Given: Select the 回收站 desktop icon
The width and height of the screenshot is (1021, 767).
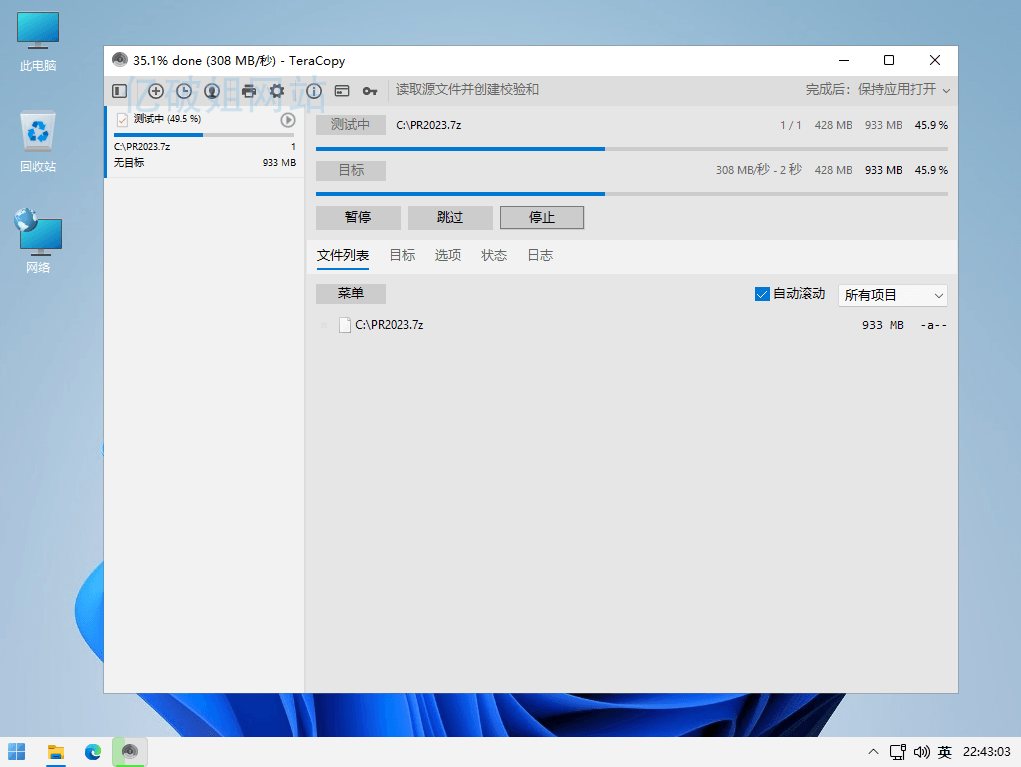Looking at the screenshot, I should click(38, 143).
